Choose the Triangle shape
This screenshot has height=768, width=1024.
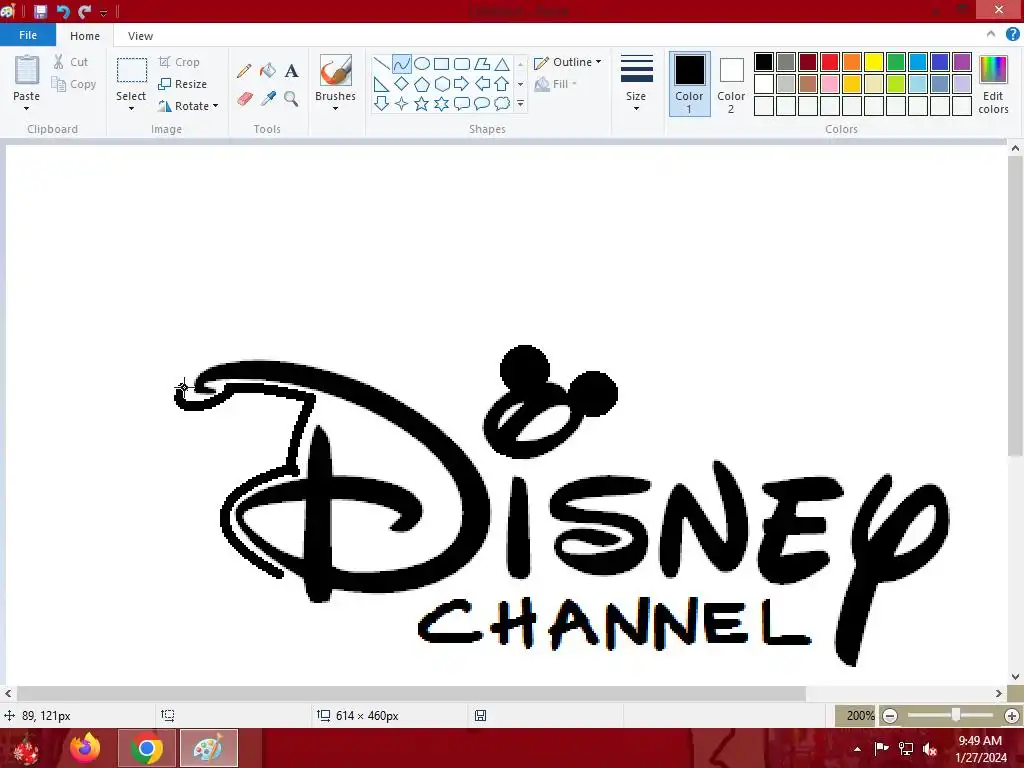502,64
